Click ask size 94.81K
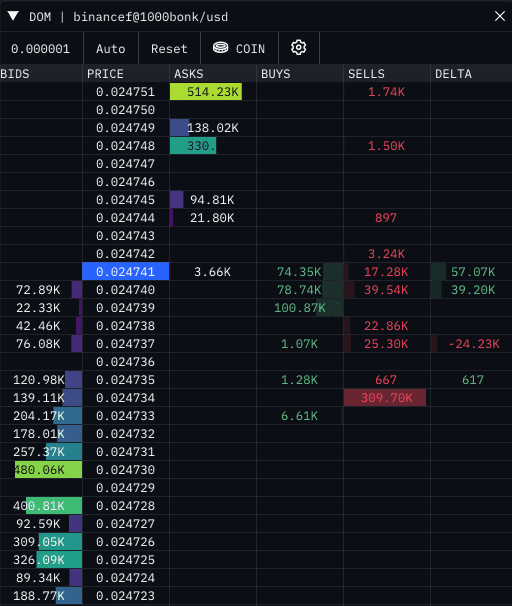 (212, 200)
